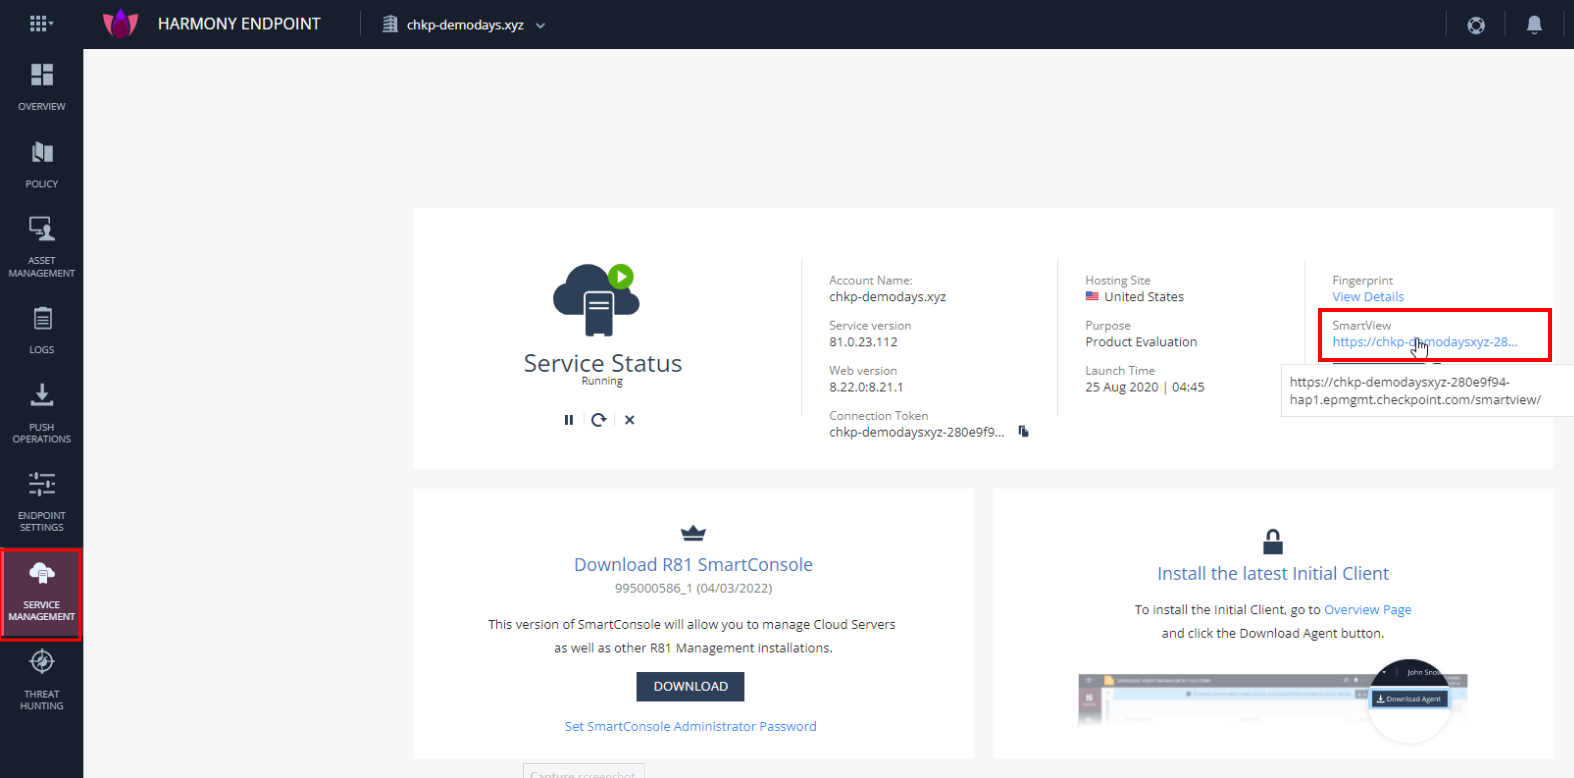Select the connection token value text
The image size is (1574, 778).
[x=917, y=432]
